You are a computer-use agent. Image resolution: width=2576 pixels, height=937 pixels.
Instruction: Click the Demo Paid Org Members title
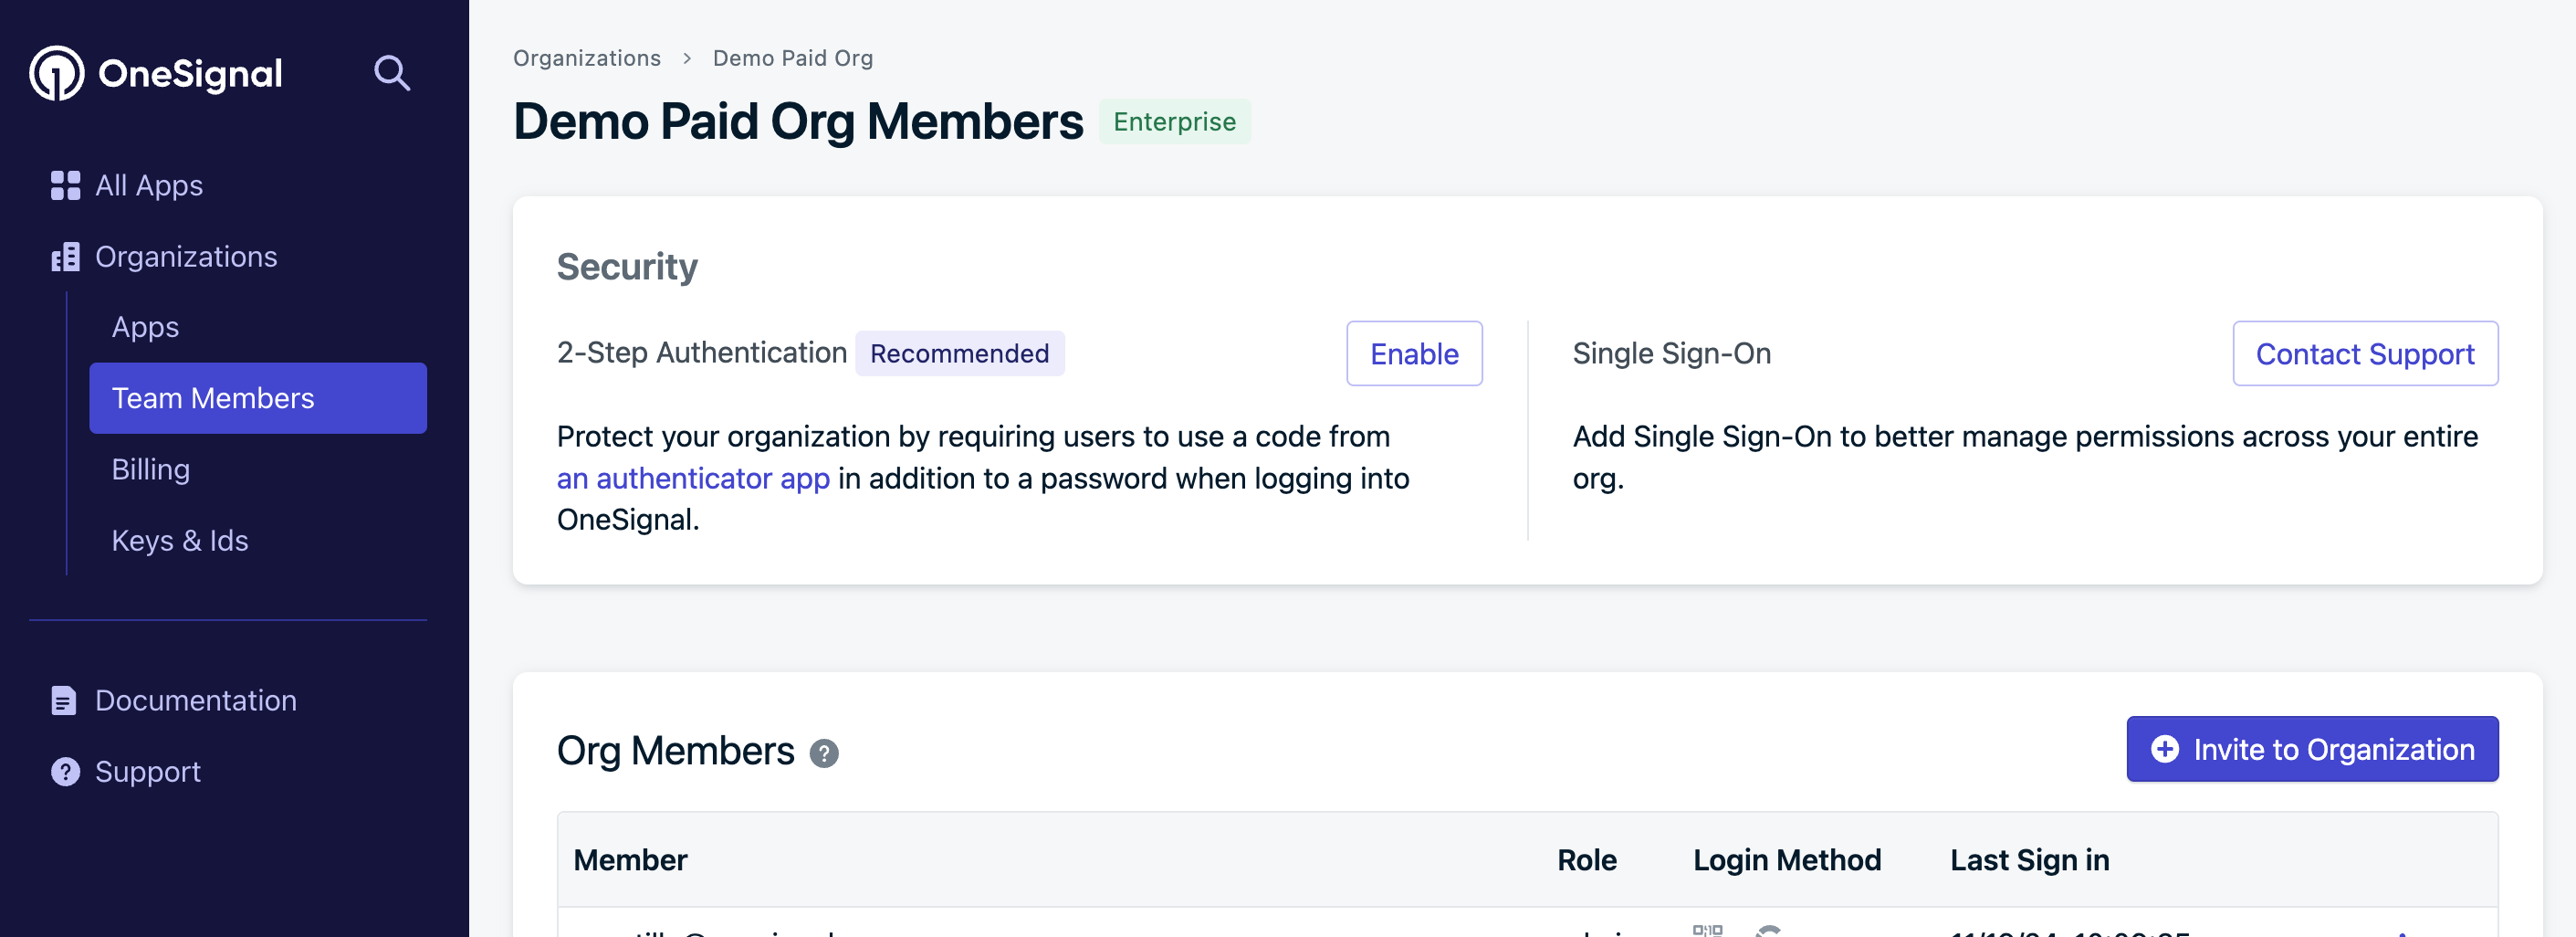click(x=798, y=122)
